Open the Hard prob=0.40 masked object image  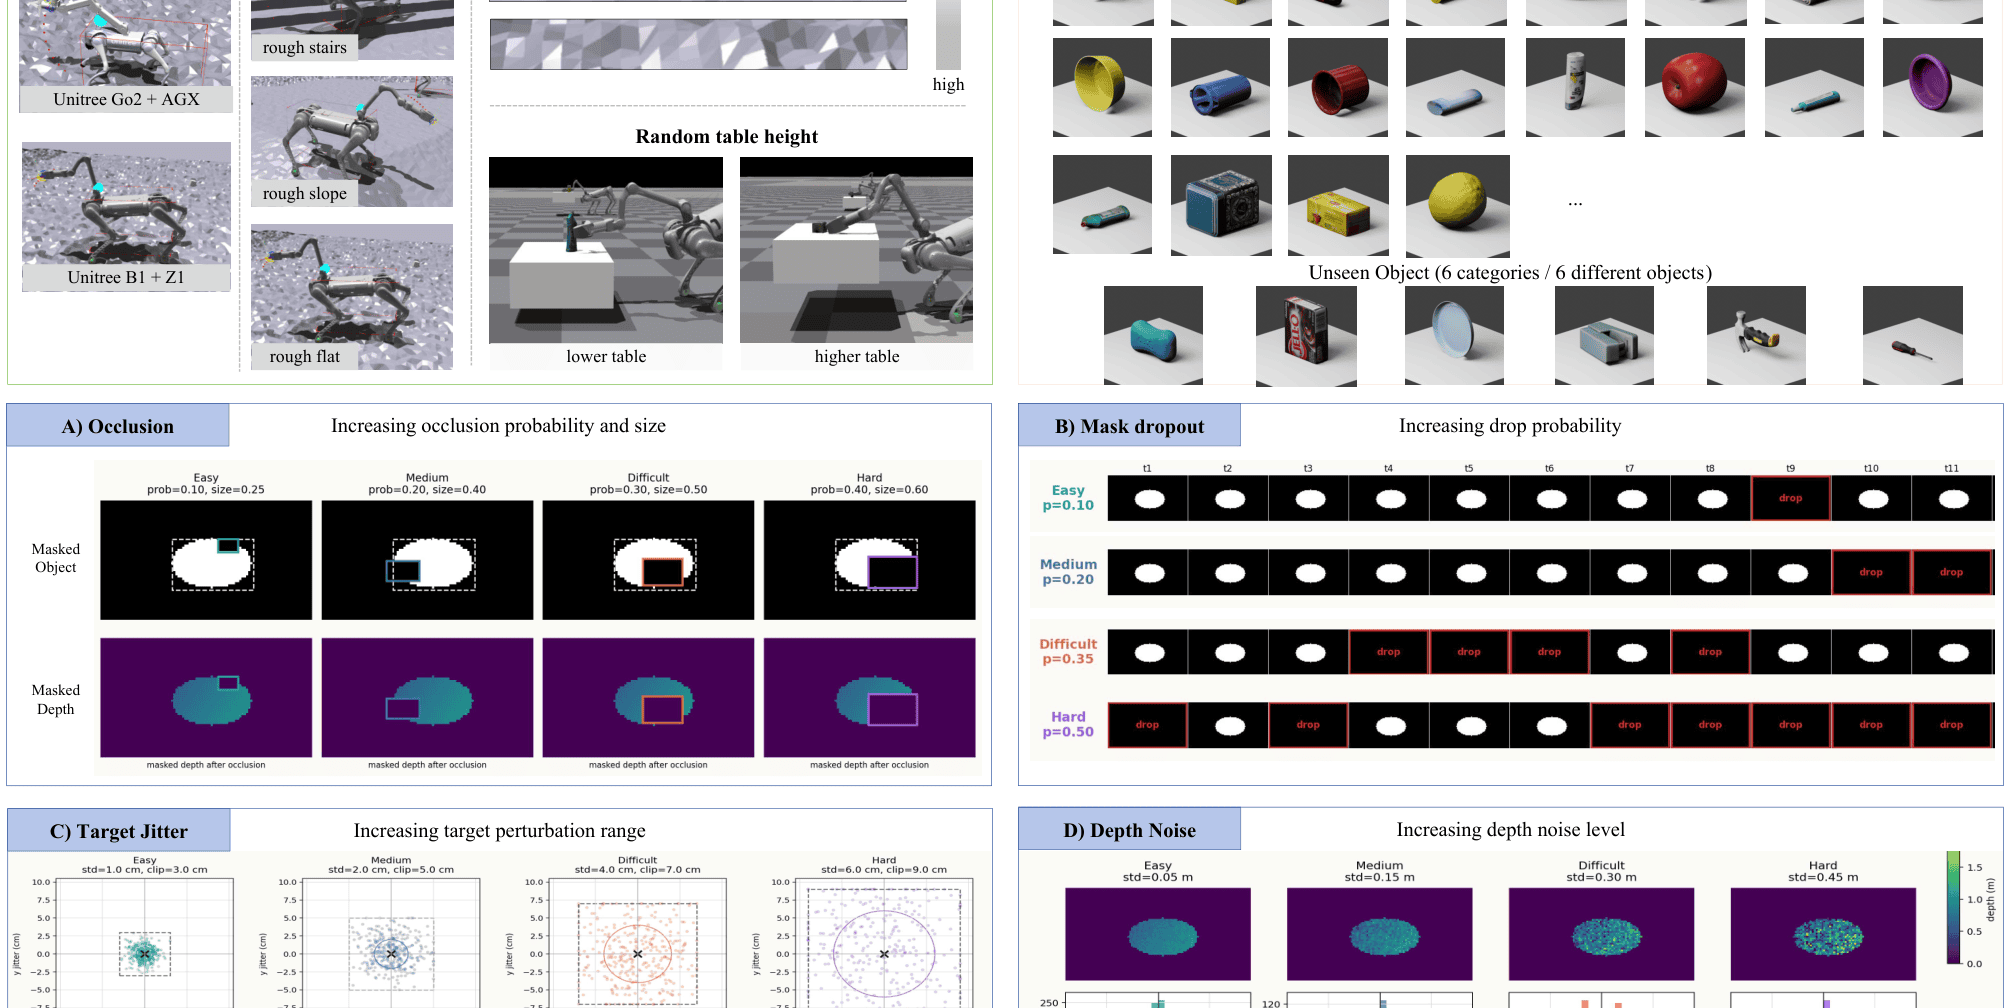pyautogui.click(x=869, y=560)
